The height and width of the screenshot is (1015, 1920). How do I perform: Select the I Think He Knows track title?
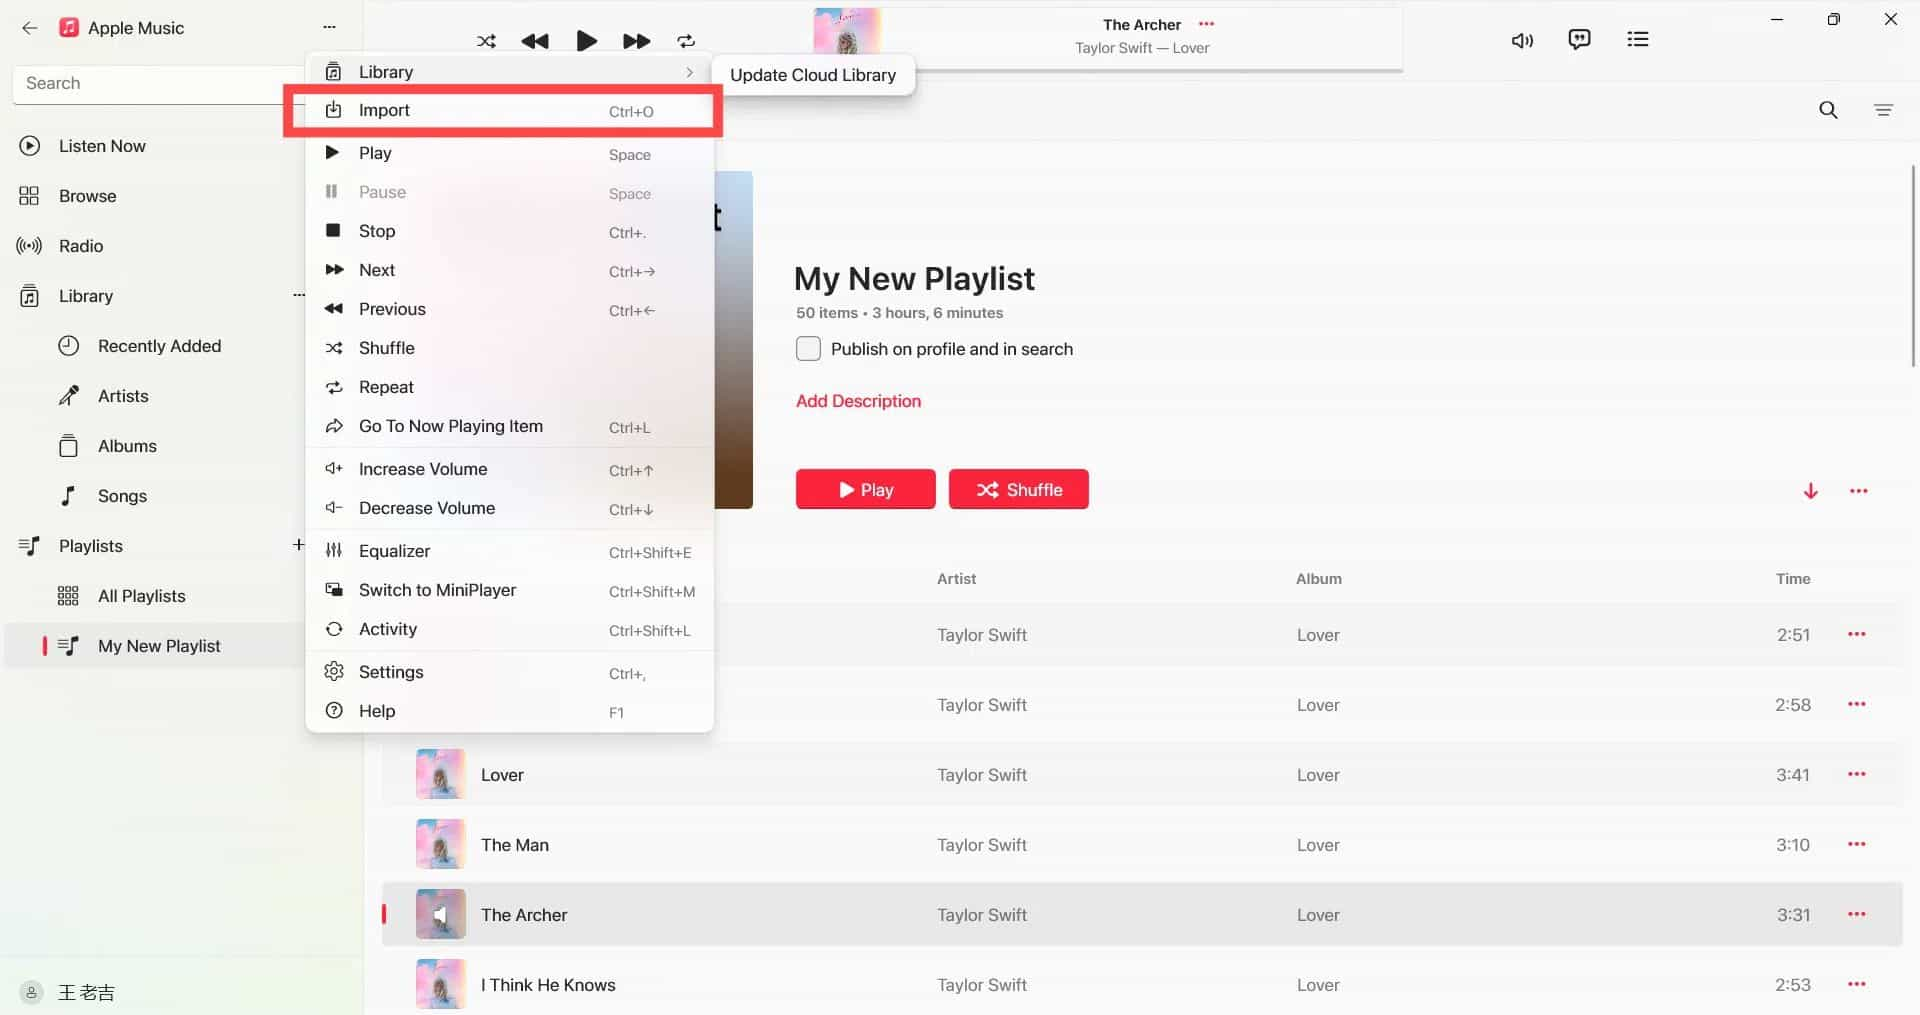548,985
